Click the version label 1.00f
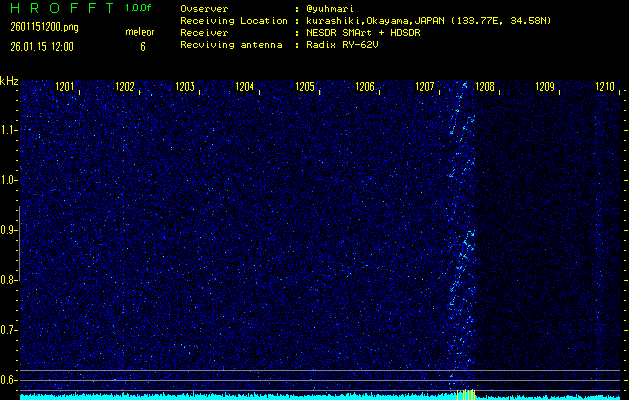629x400 pixels. pyautogui.click(x=139, y=8)
